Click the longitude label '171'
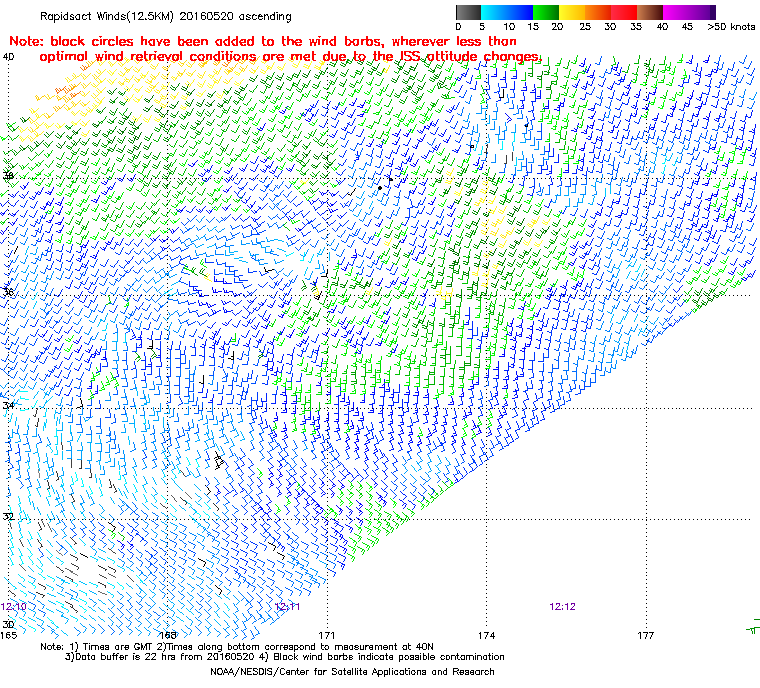 click(x=327, y=635)
